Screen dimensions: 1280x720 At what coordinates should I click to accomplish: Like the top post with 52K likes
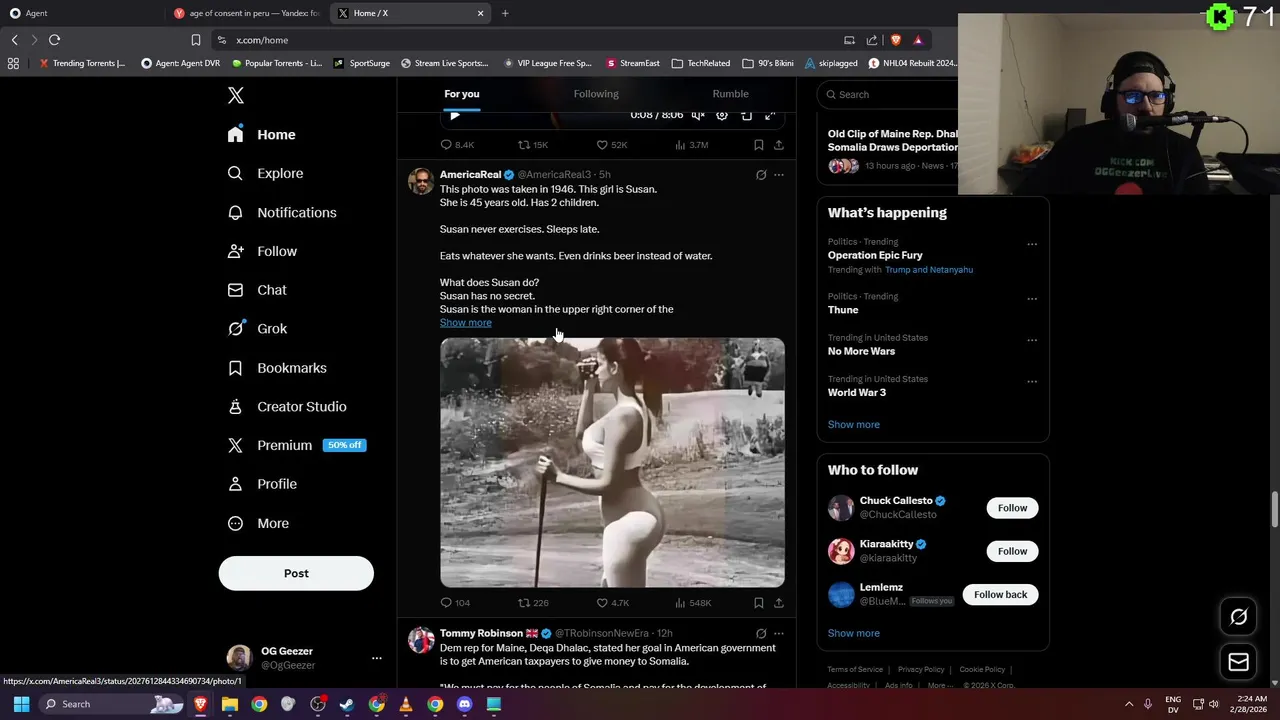pyautogui.click(x=611, y=145)
